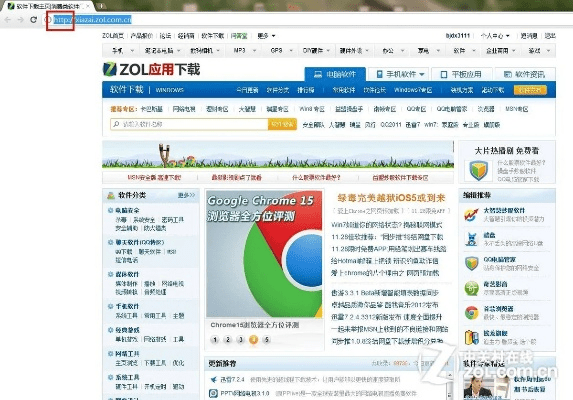Click the tablet icon on the 平板应用 tab

click(444, 75)
